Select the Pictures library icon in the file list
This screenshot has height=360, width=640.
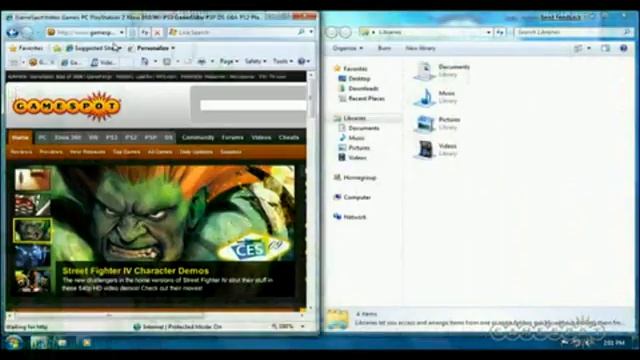[x=425, y=124]
